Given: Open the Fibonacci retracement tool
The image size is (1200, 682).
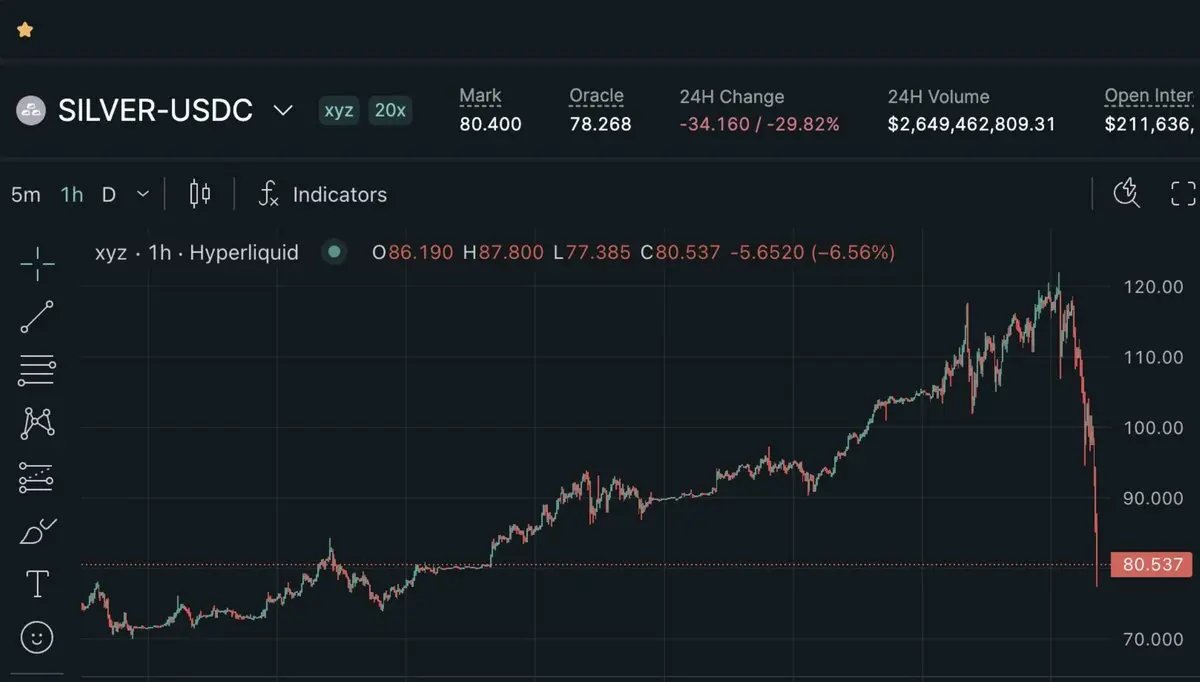Looking at the screenshot, I should pos(37,370).
